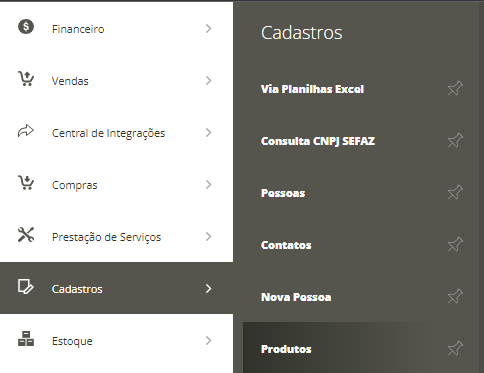
Task: Click the Compras cart icon
Action: pos(26,182)
